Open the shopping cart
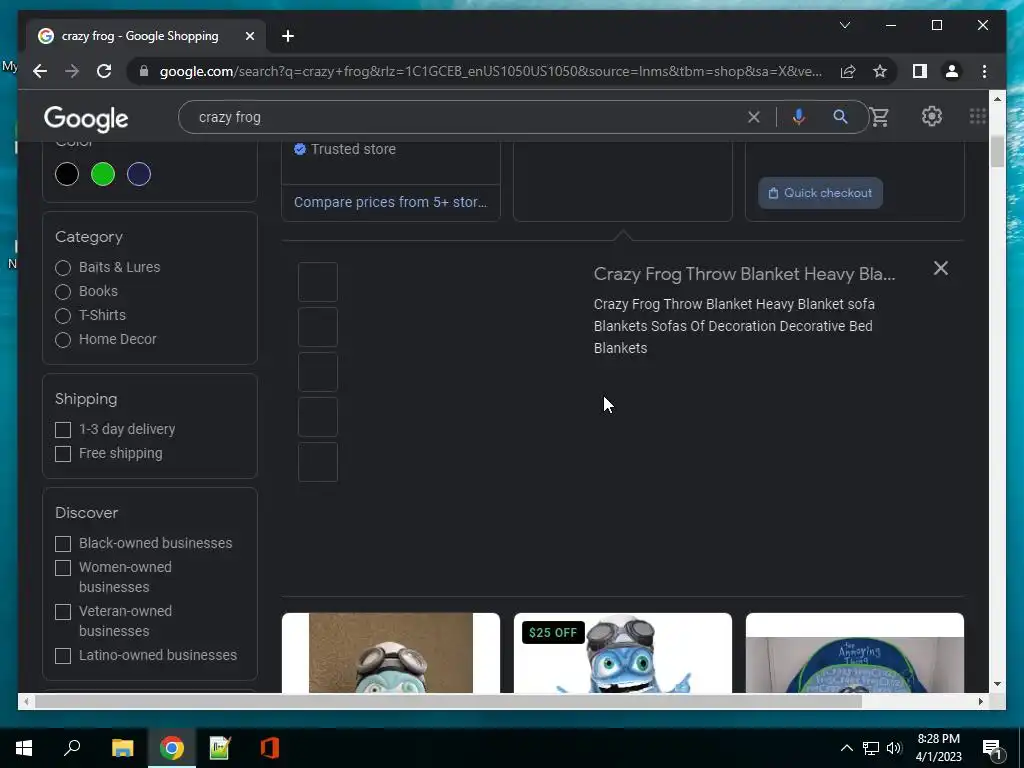Image resolution: width=1024 pixels, height=768 pixels. pos(880,117)
